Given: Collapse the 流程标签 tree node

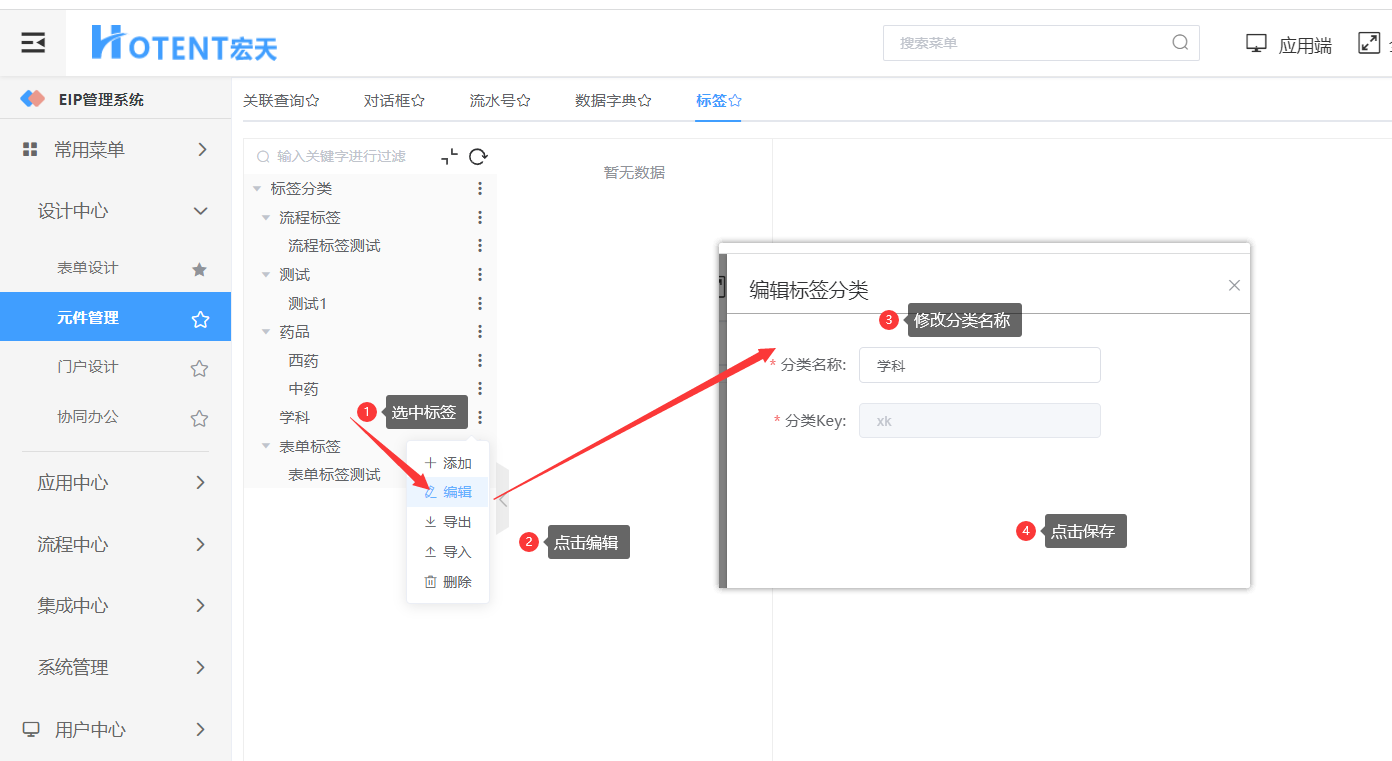Looking at the screenshot, I should [x=266, y=217].
